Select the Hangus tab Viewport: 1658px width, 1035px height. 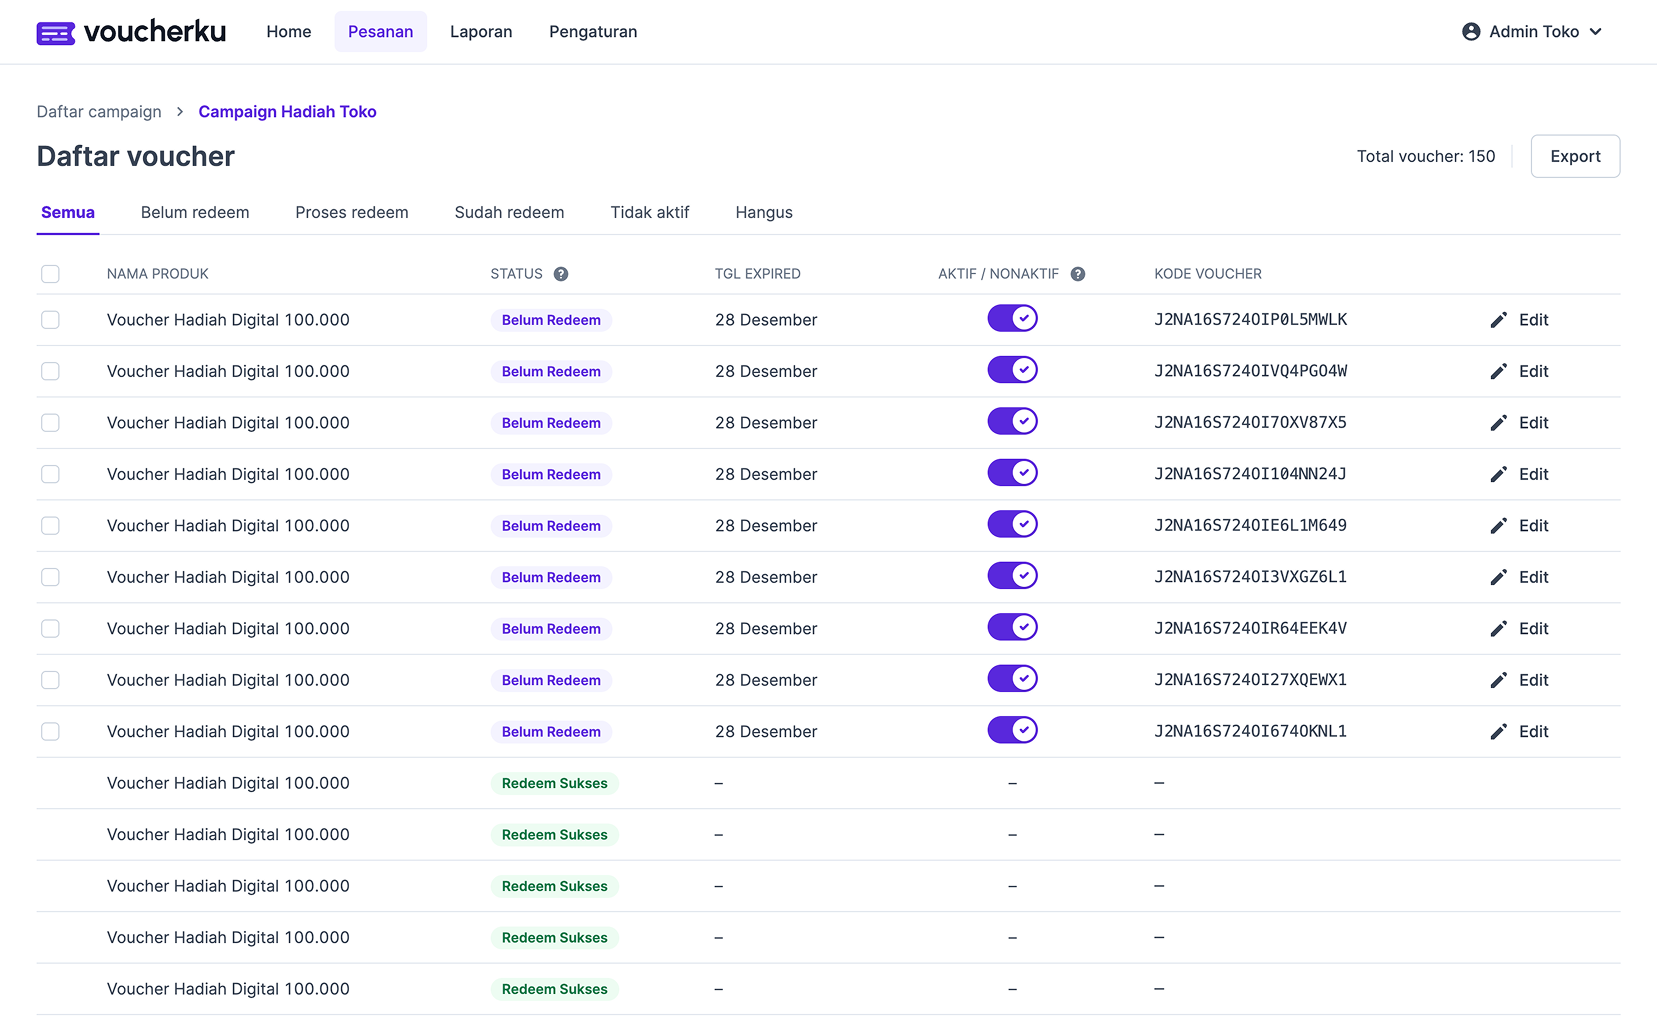pos(764,212)
